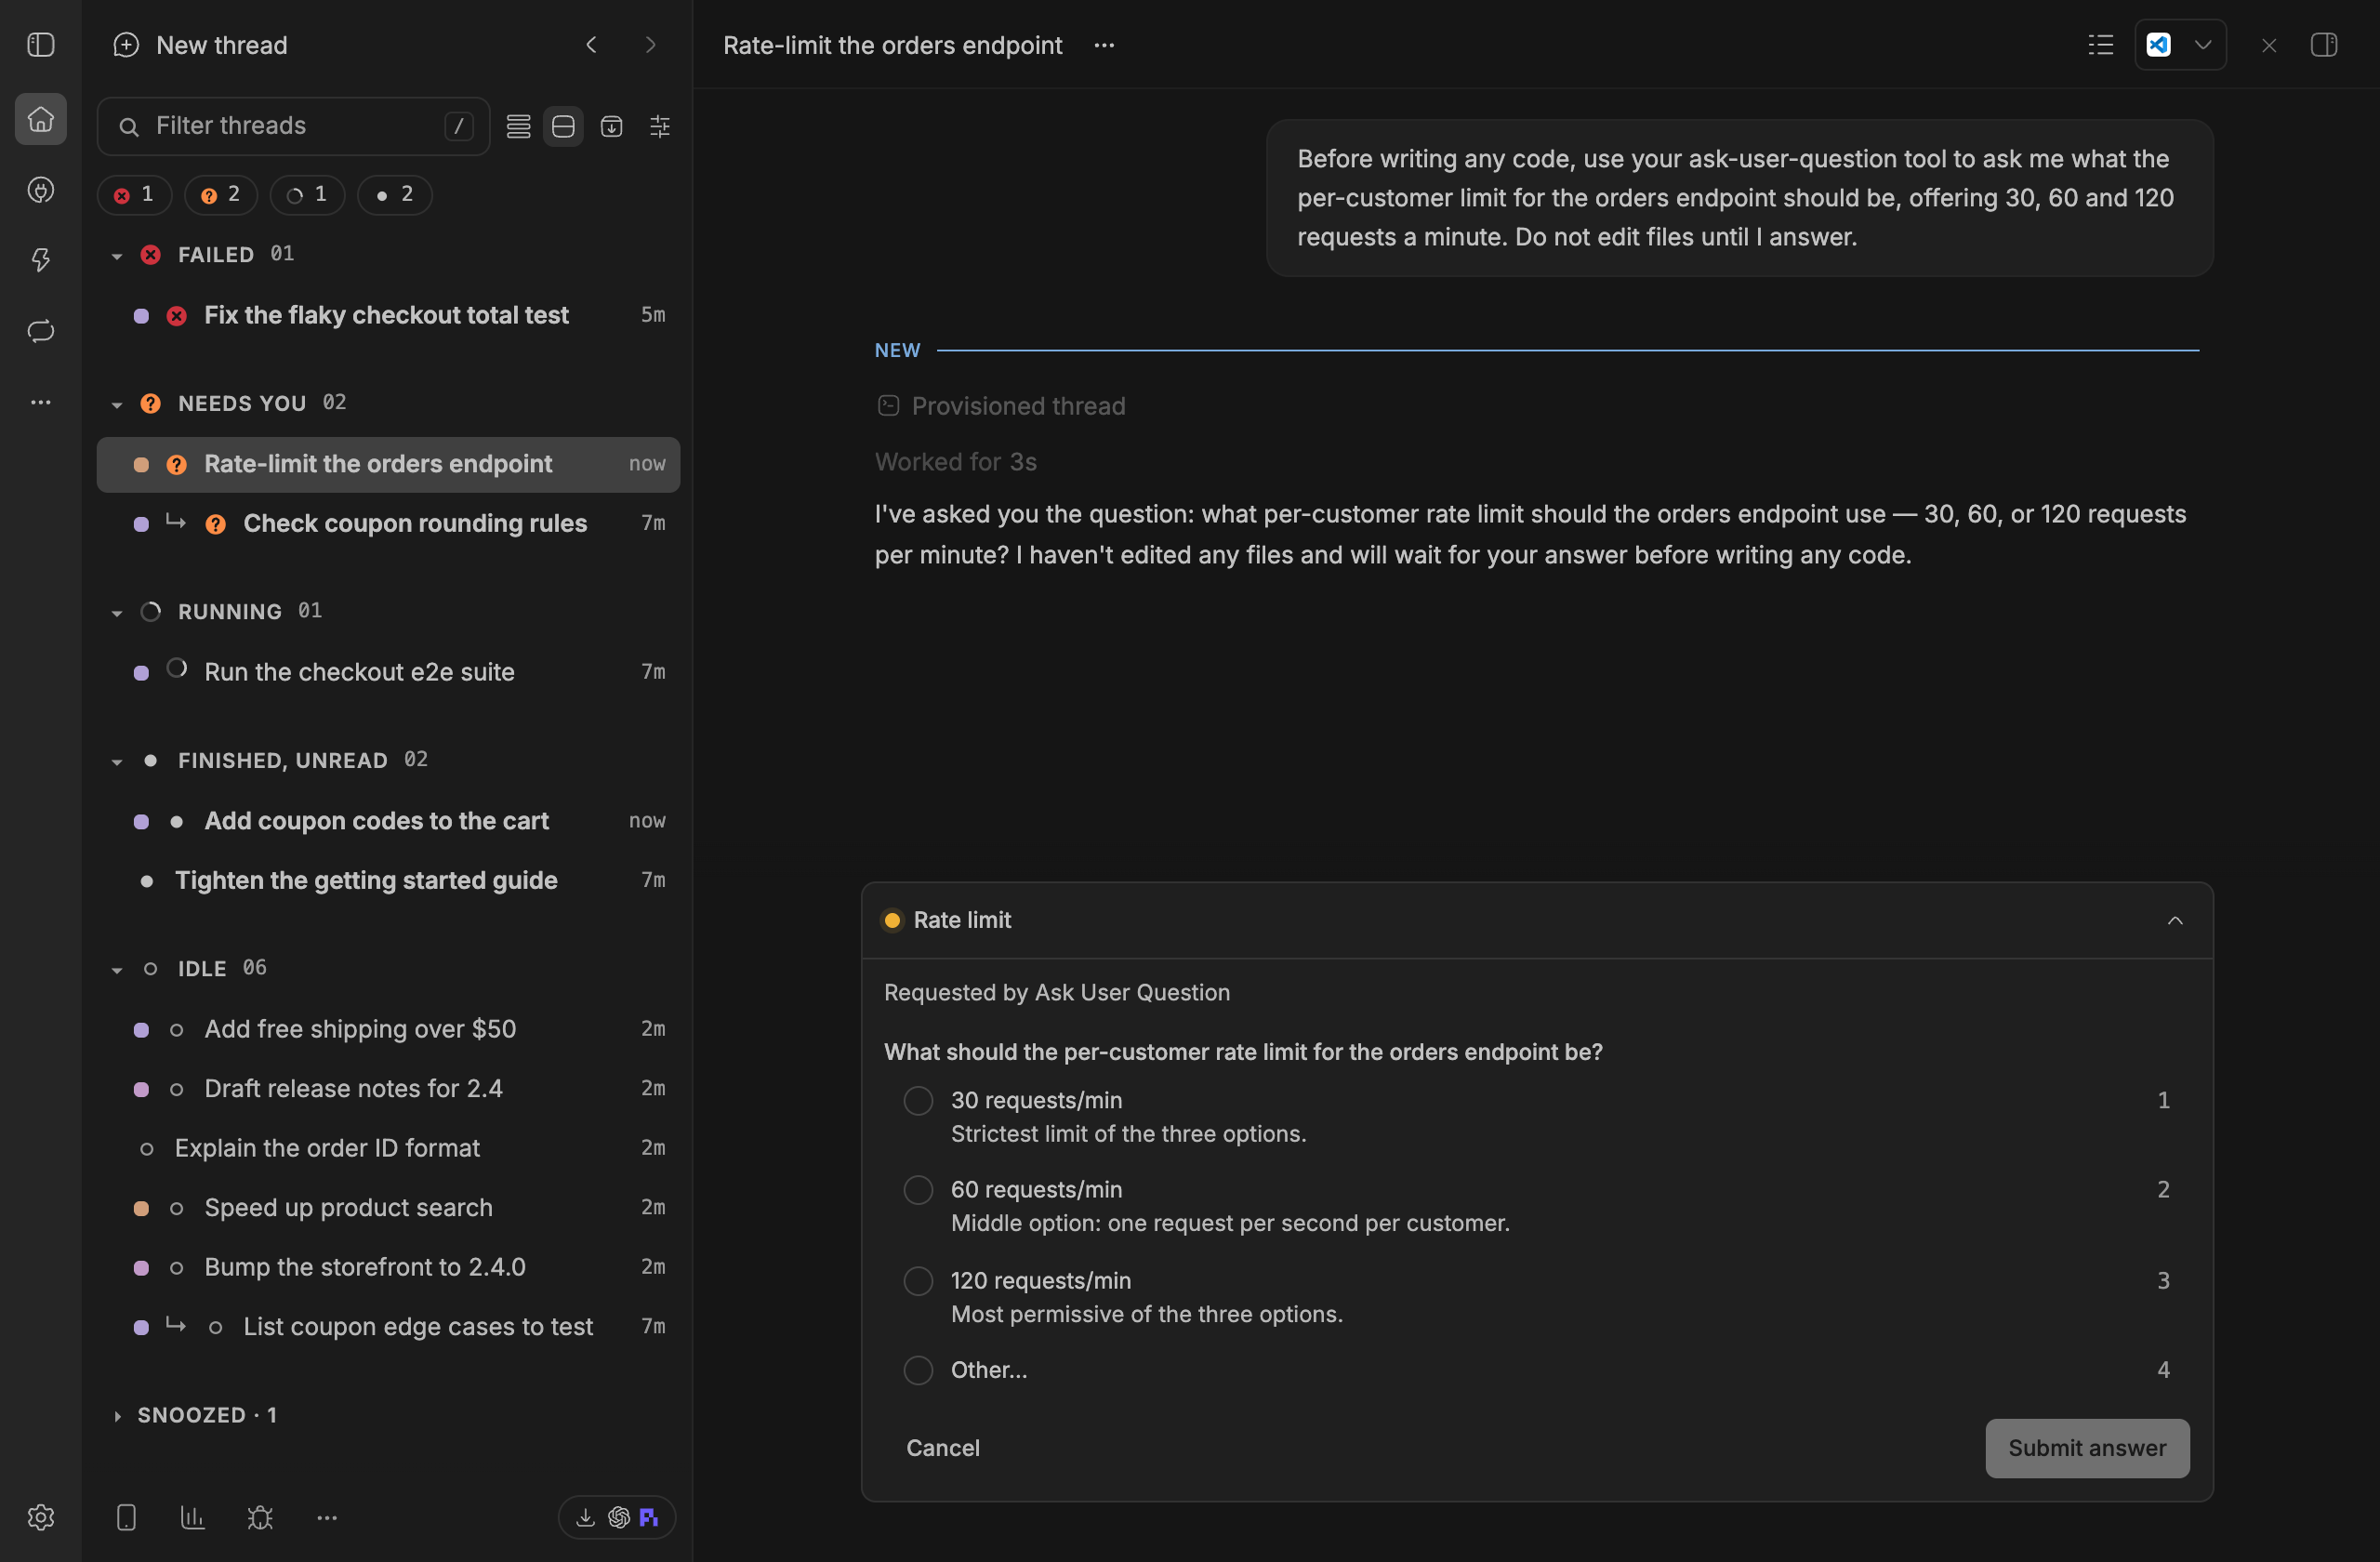2380x1562 pixels.
Task: Open the bar chart icon at bottom
Action: (x=193, y=1517)
